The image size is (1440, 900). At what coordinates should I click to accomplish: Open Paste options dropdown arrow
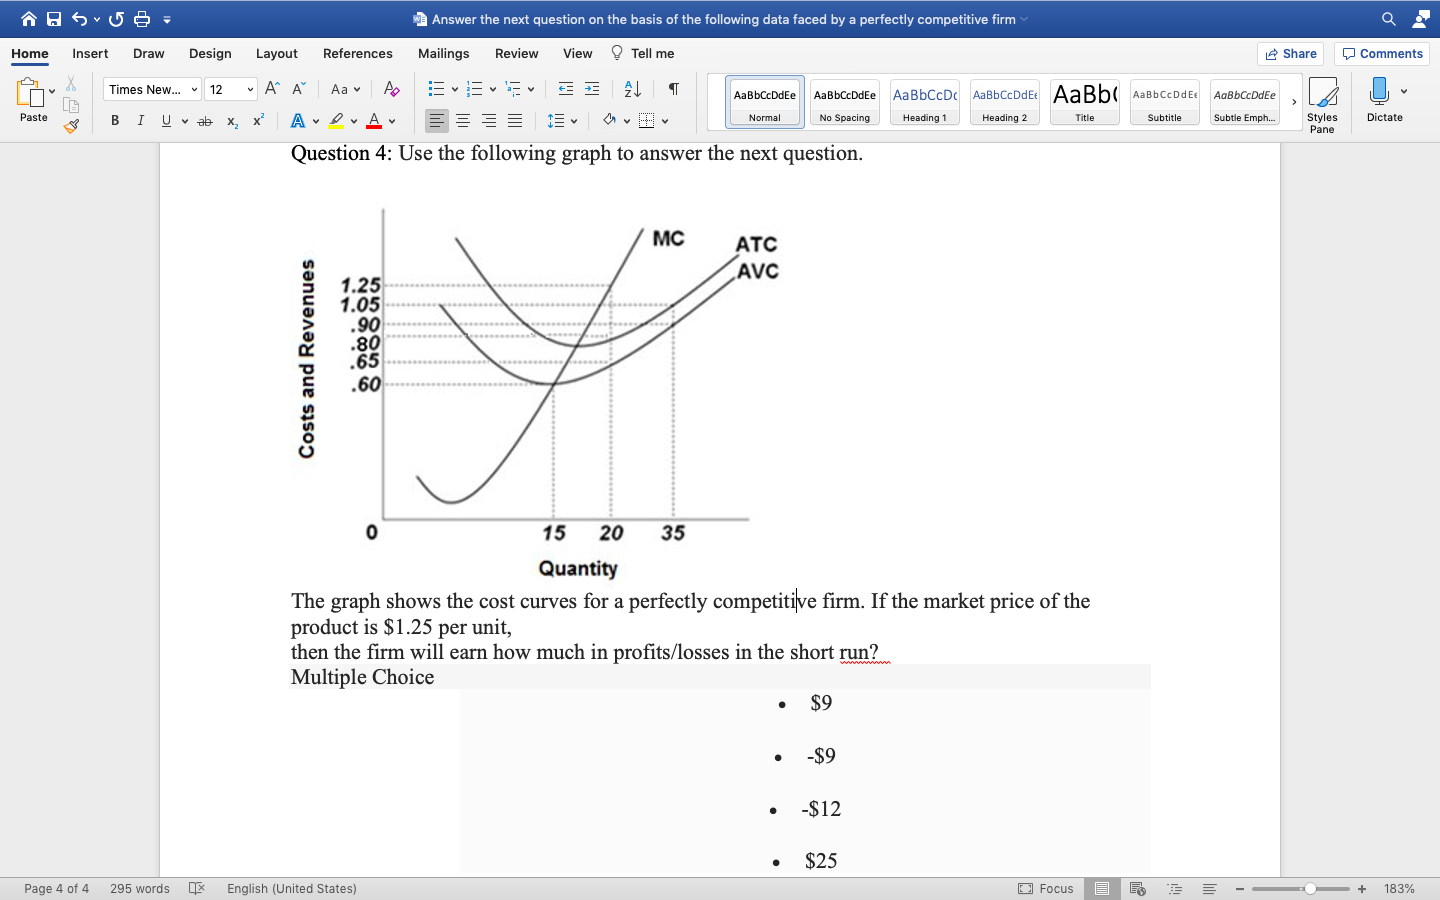52,91
